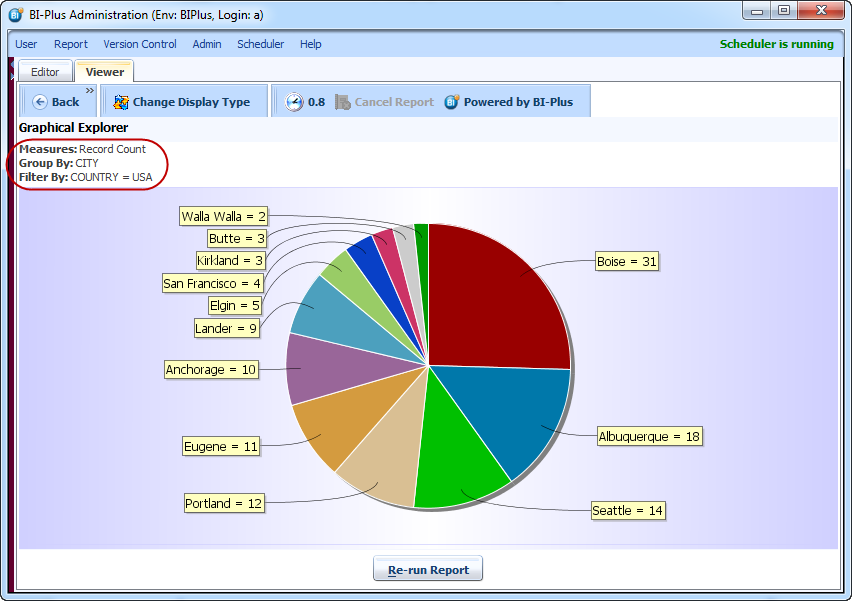
Task: Click the Powered by BI-Plus logo icon
Action: point(452,102)
